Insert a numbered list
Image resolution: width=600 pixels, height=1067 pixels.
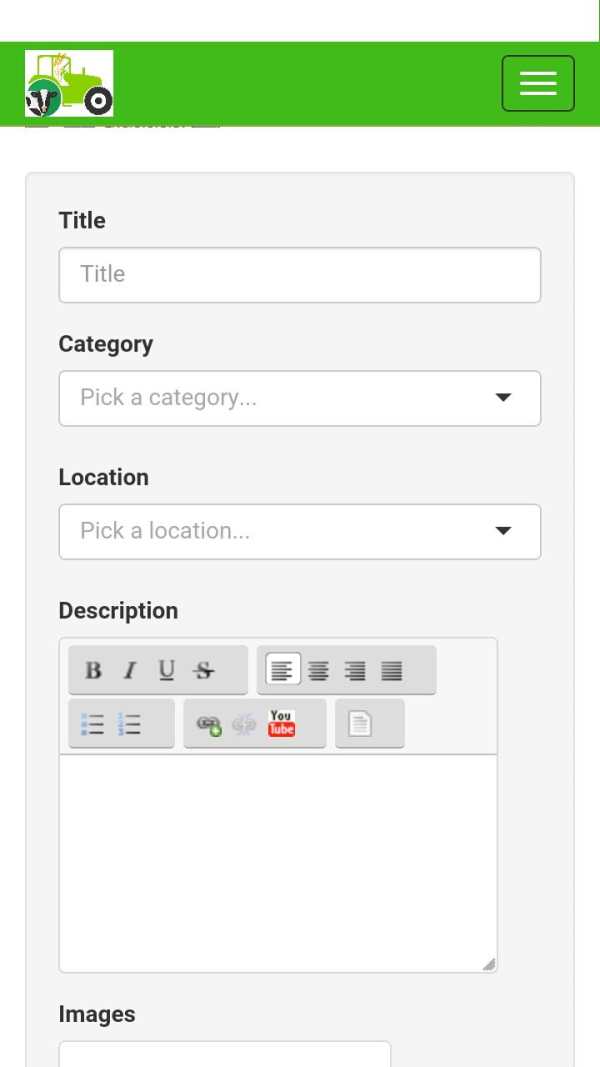click(x=129, y=724)
